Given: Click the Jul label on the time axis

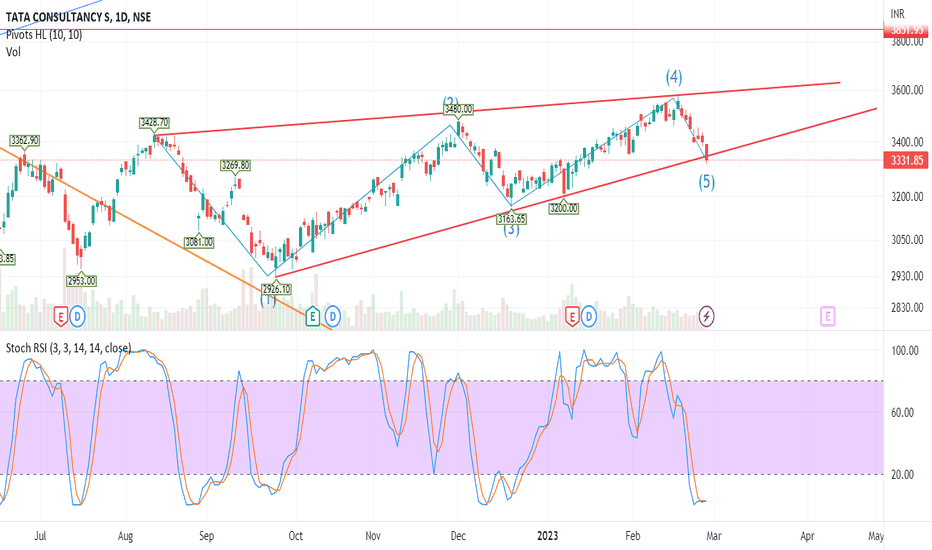Looking at the screenshot, I should tap(40, 536).
